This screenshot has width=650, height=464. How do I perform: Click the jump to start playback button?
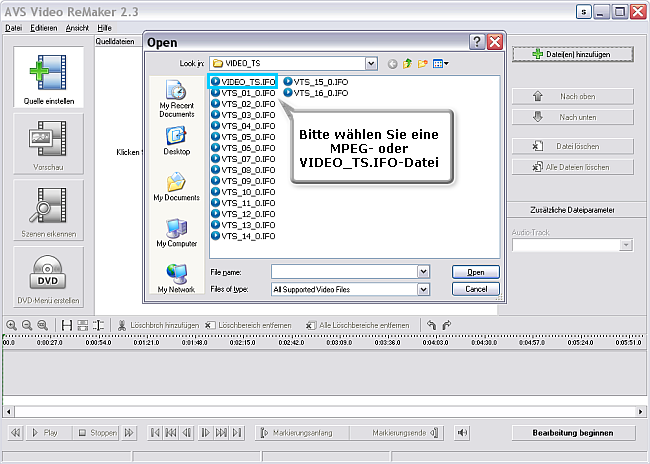[155, 433]
